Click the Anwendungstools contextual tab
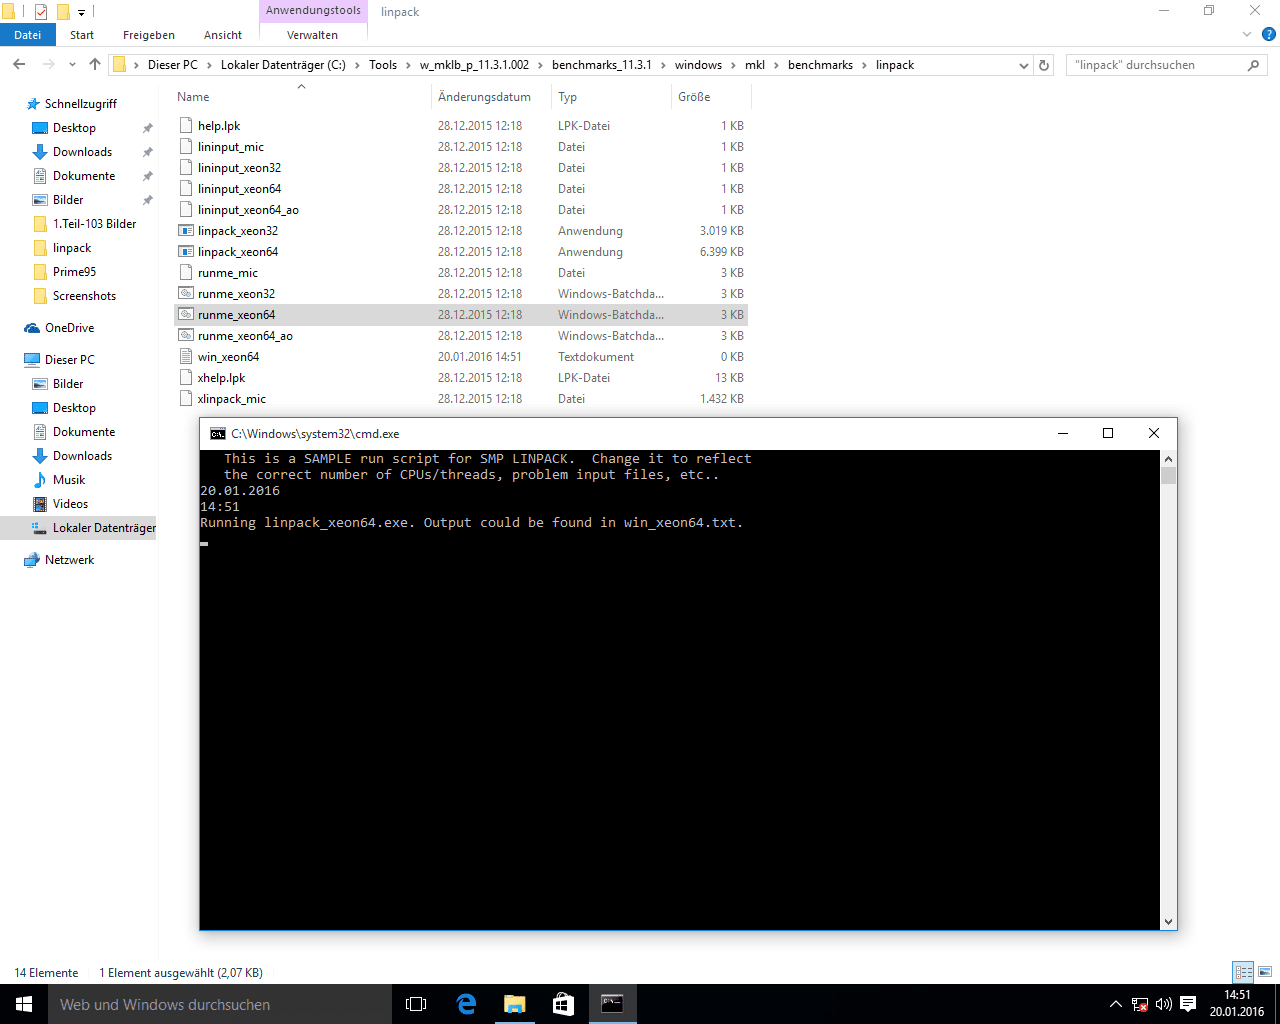Screen dimensions: 1280x1024 [x=313, y=10]
